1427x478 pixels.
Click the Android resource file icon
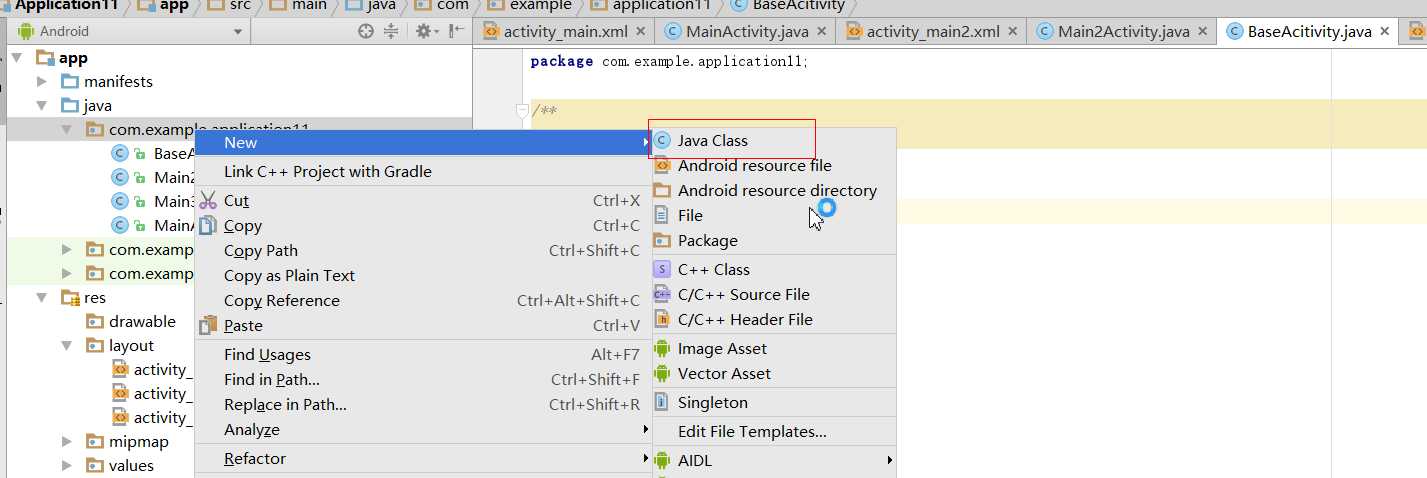[662, 166]
